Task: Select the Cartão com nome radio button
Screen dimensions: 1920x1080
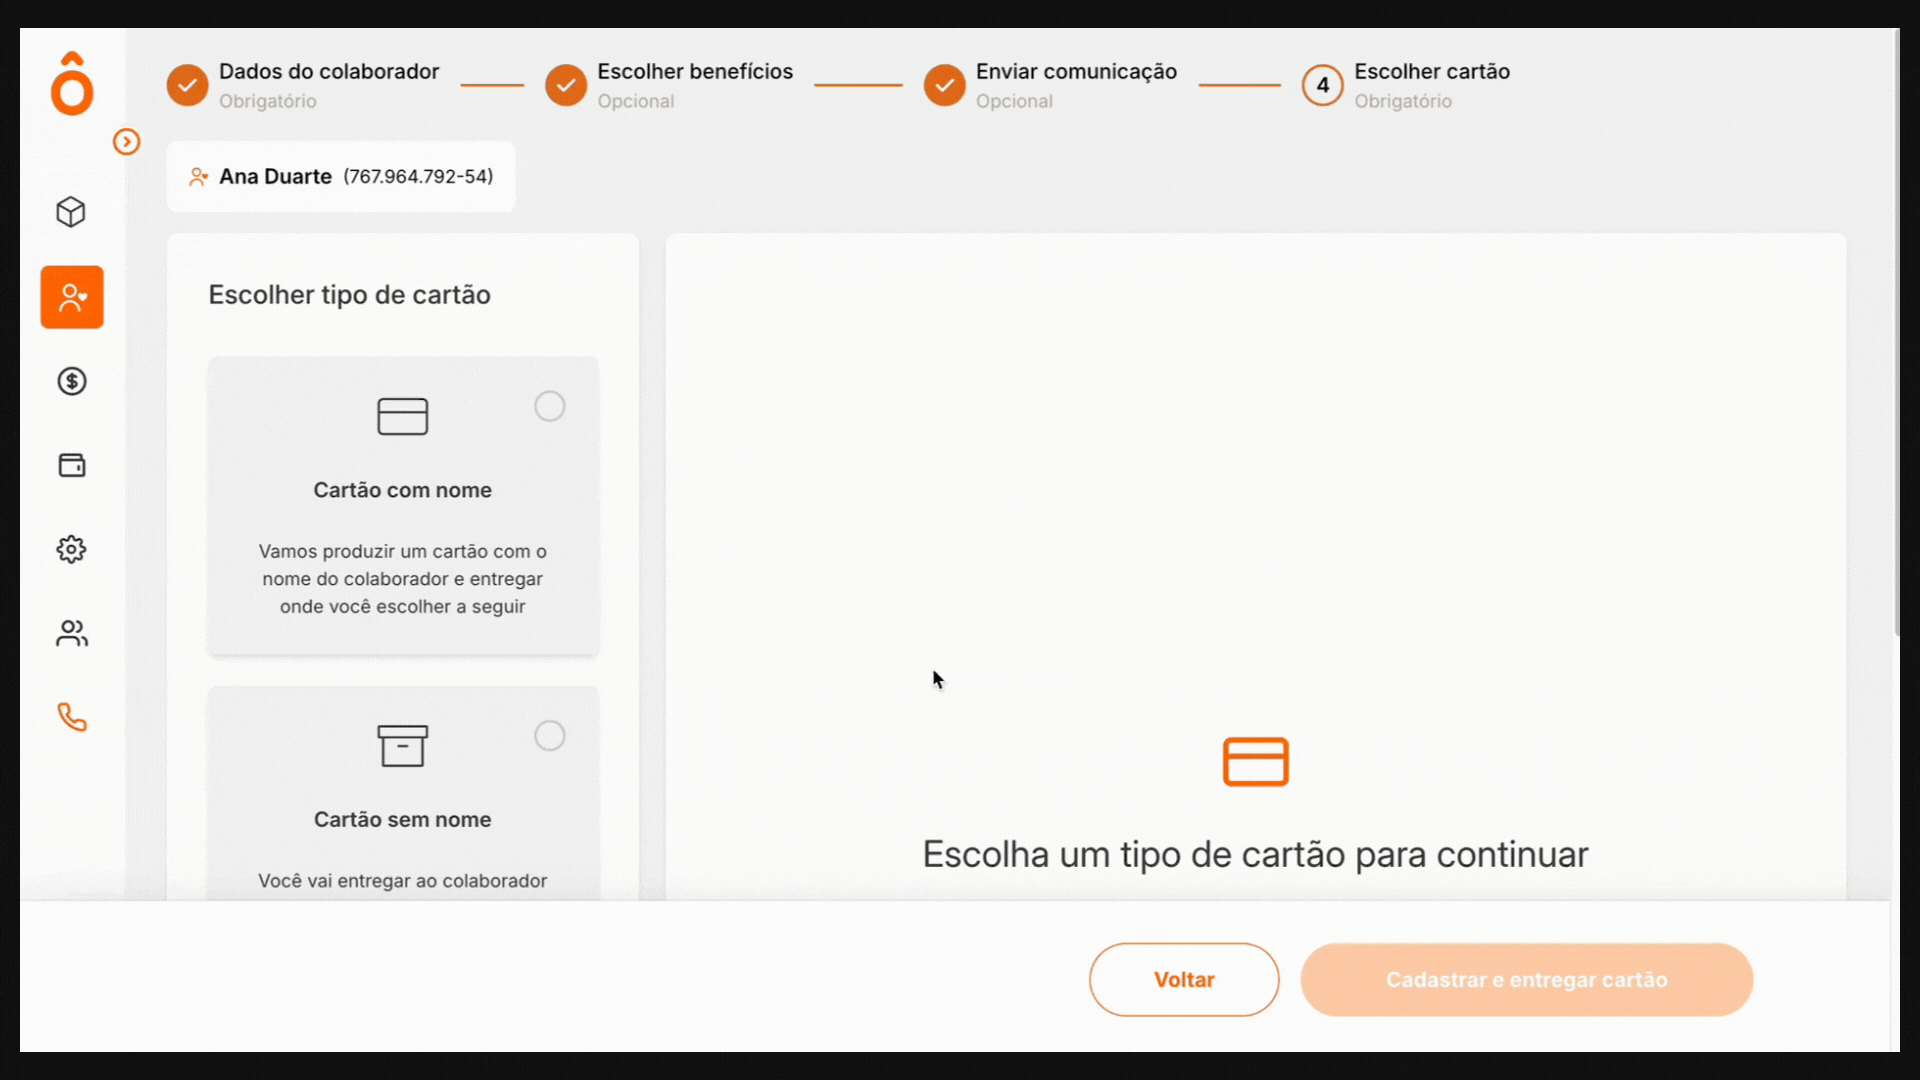Action: pyautogui.click(x=550, y=406)
